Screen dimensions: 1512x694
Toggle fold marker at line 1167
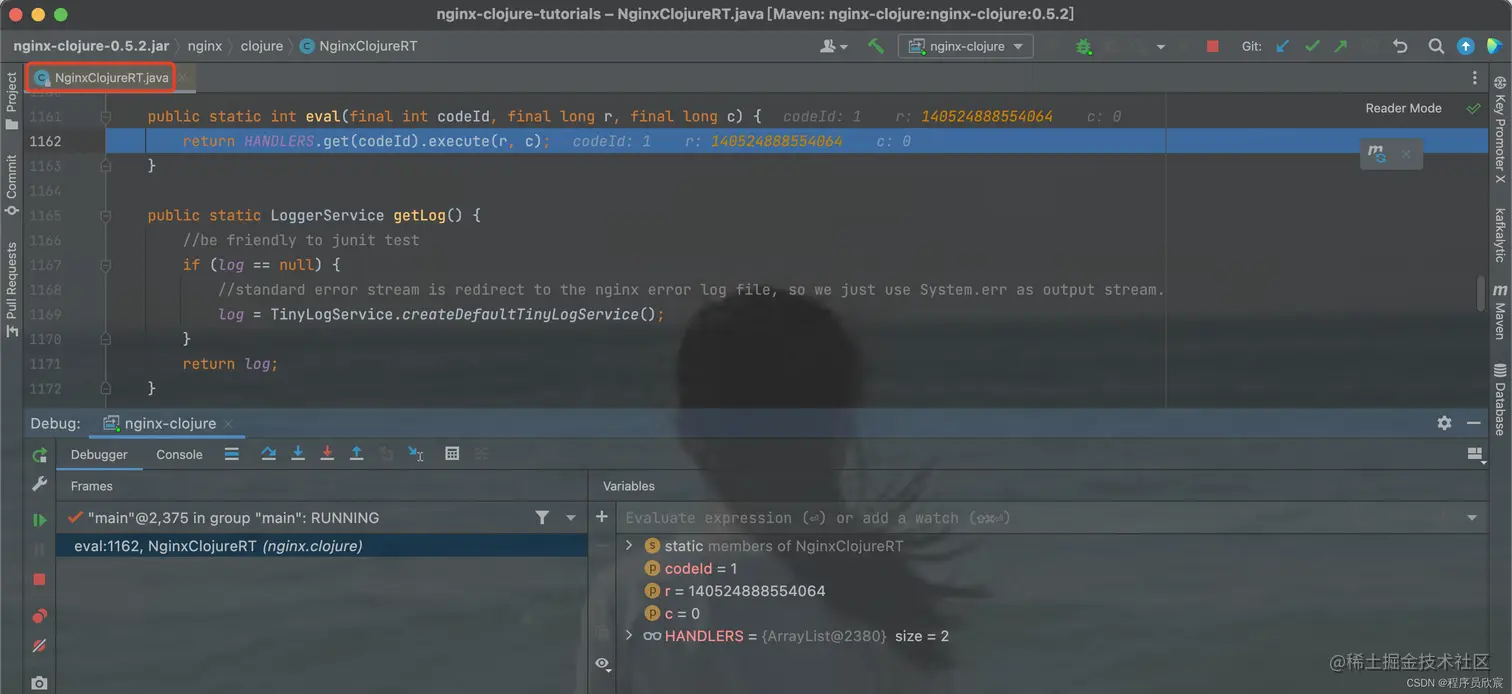(105, 265)
